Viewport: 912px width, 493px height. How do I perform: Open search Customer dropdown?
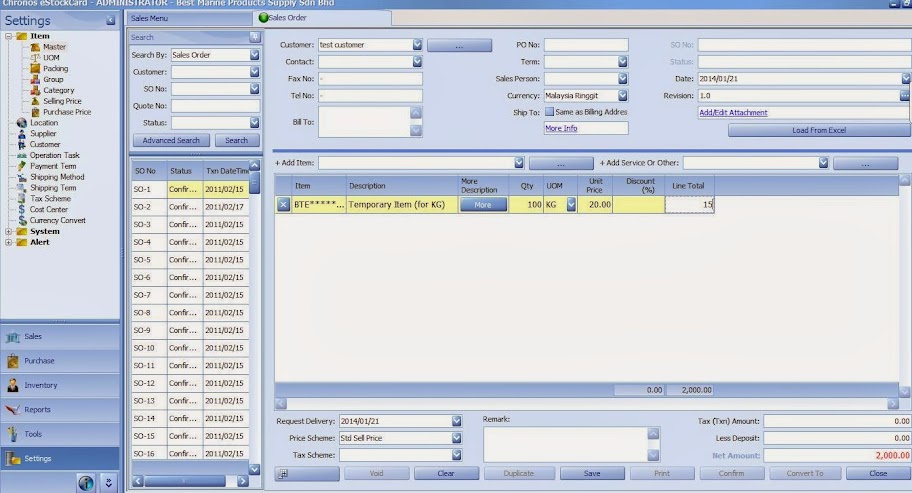click(255, 72)
